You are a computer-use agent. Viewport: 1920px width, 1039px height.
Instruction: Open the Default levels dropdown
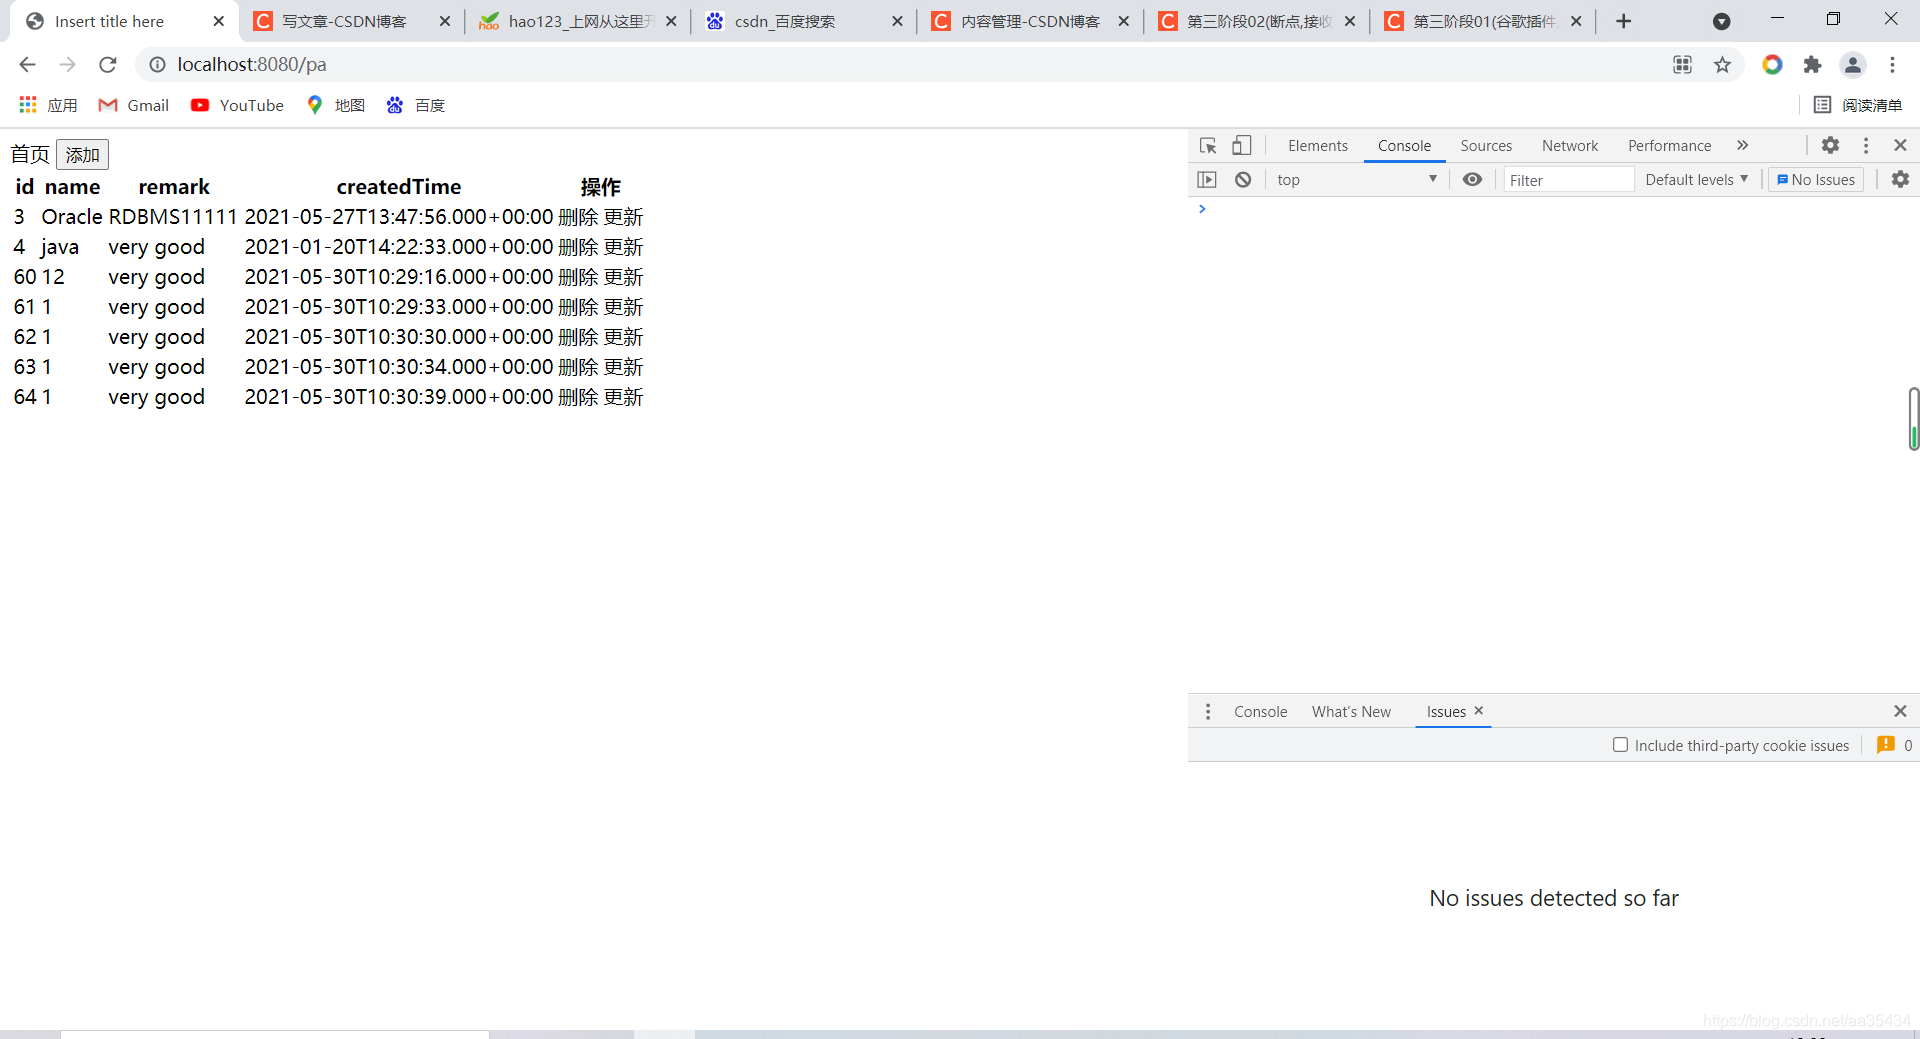pos(1697,180)
